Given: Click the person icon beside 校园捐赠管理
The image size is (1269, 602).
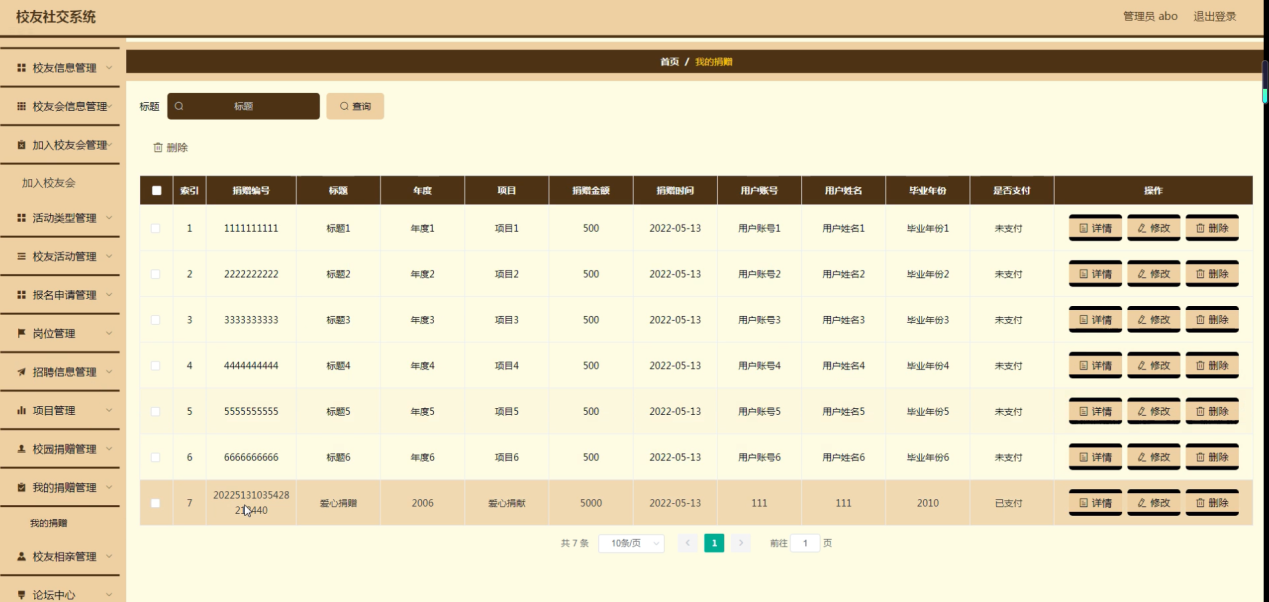Looking at the screenshot, I should click(22, 449).
